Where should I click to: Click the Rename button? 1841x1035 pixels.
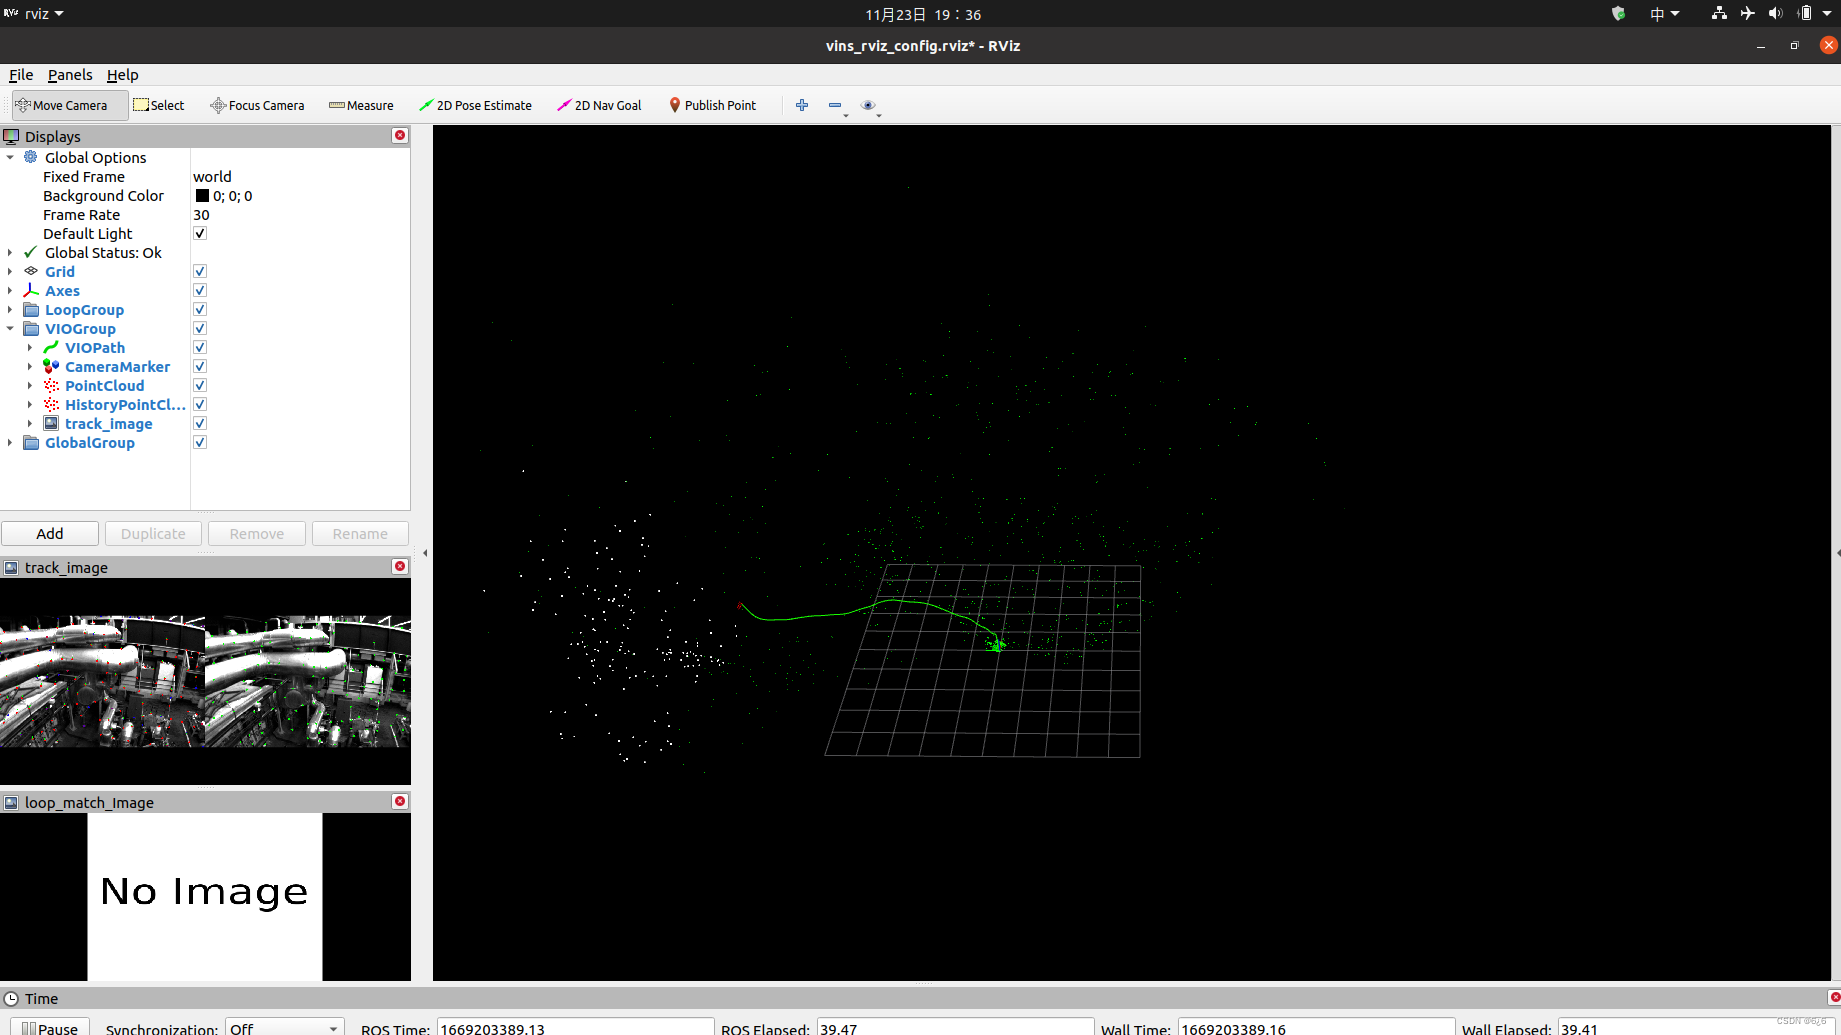click(360, 533)
